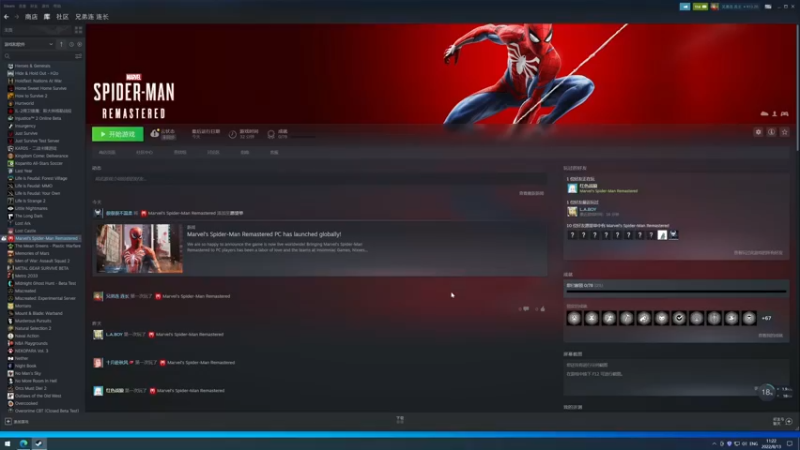Open last friend avatar in wishlist row
The height and width of the screenshot is (450, 800).
(x=673, y=235)
